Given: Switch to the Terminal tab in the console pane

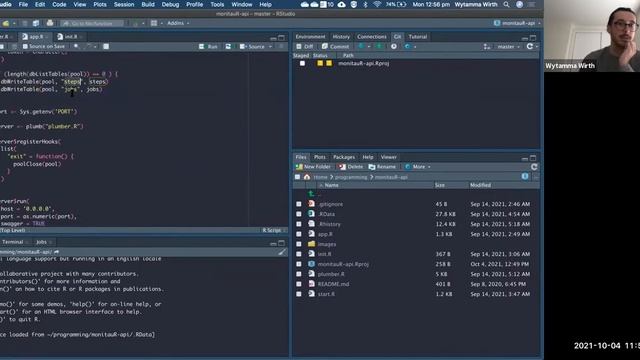Looking at the screenshot, I should (x=12, y=242).
